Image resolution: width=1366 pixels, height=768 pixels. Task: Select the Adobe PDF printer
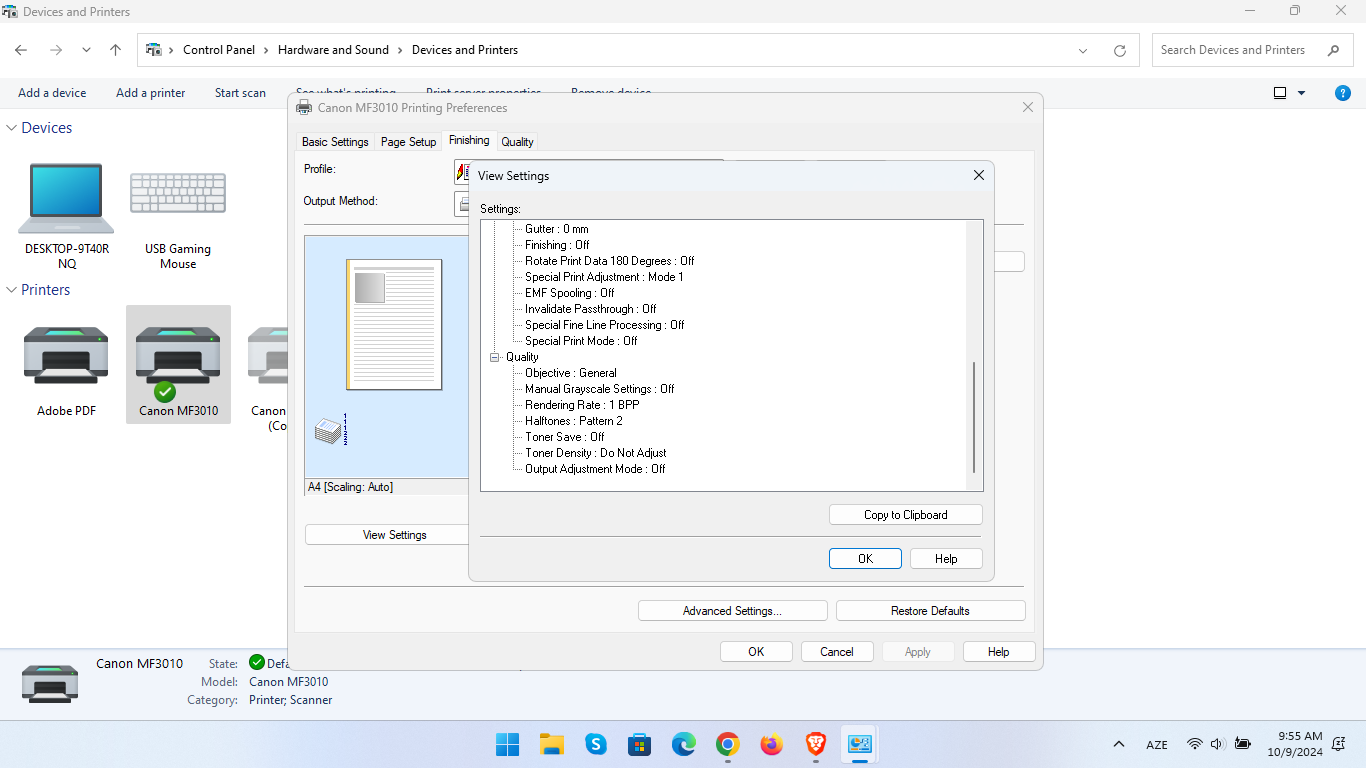pos(67,371)
